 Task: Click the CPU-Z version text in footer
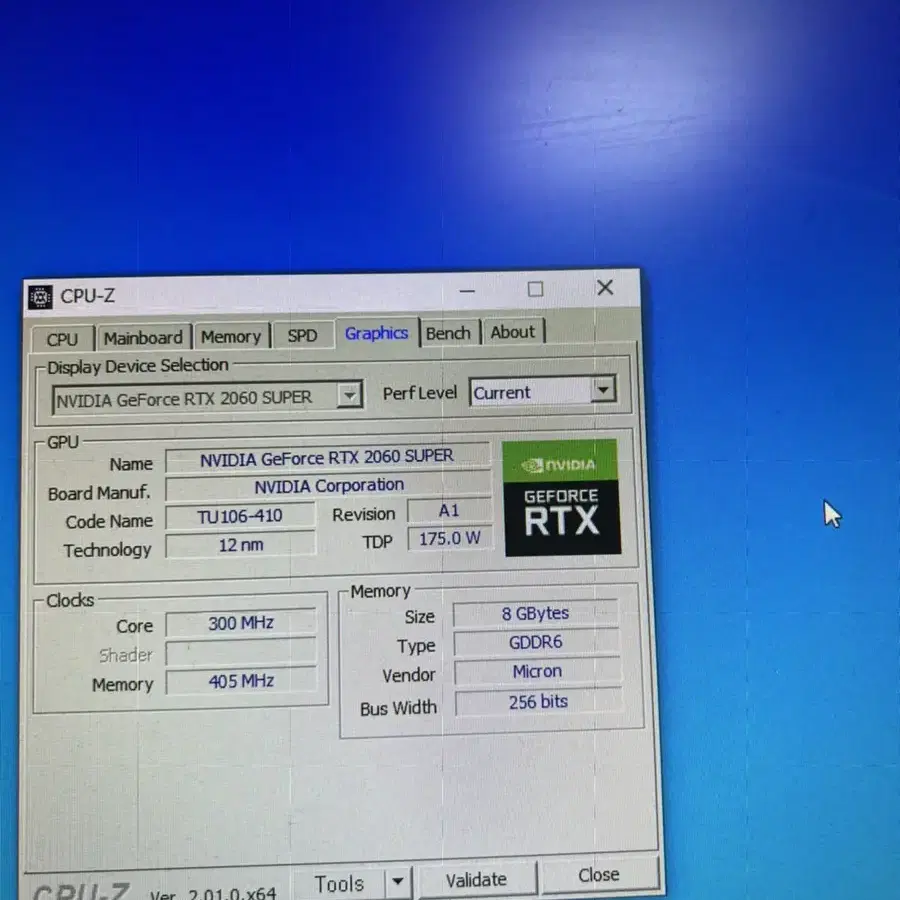(x=213, y=894)
